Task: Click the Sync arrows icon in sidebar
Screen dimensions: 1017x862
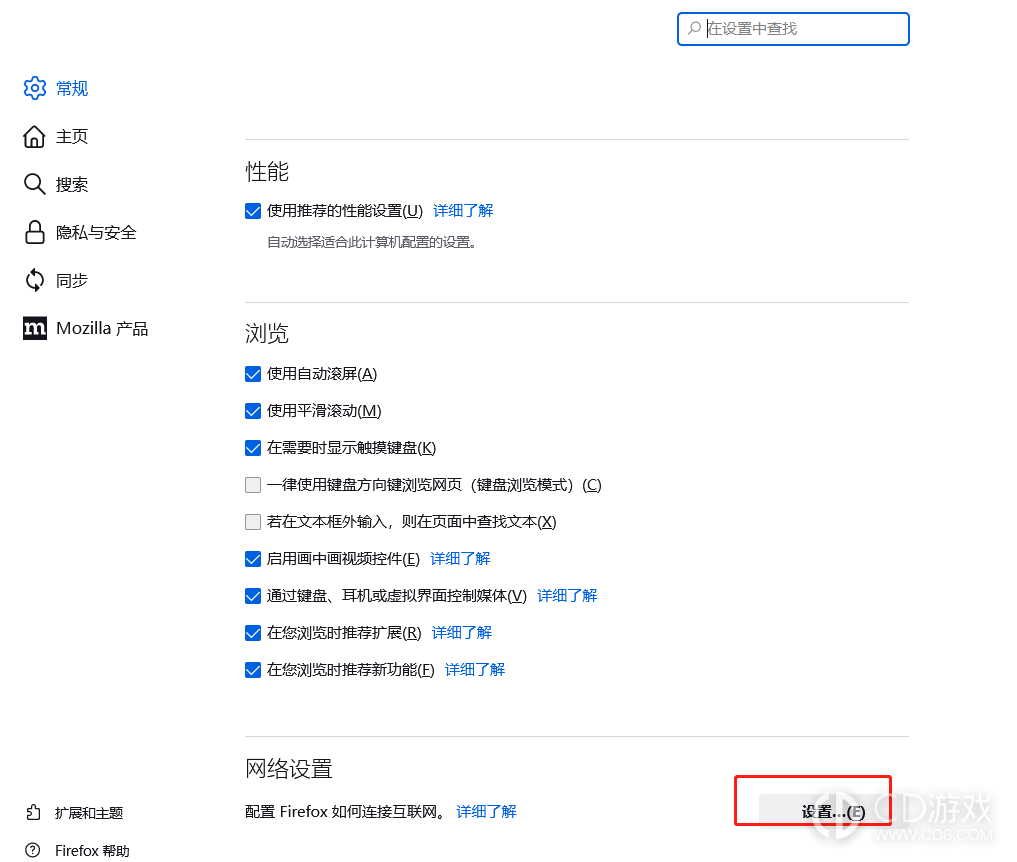Action: 35,280
